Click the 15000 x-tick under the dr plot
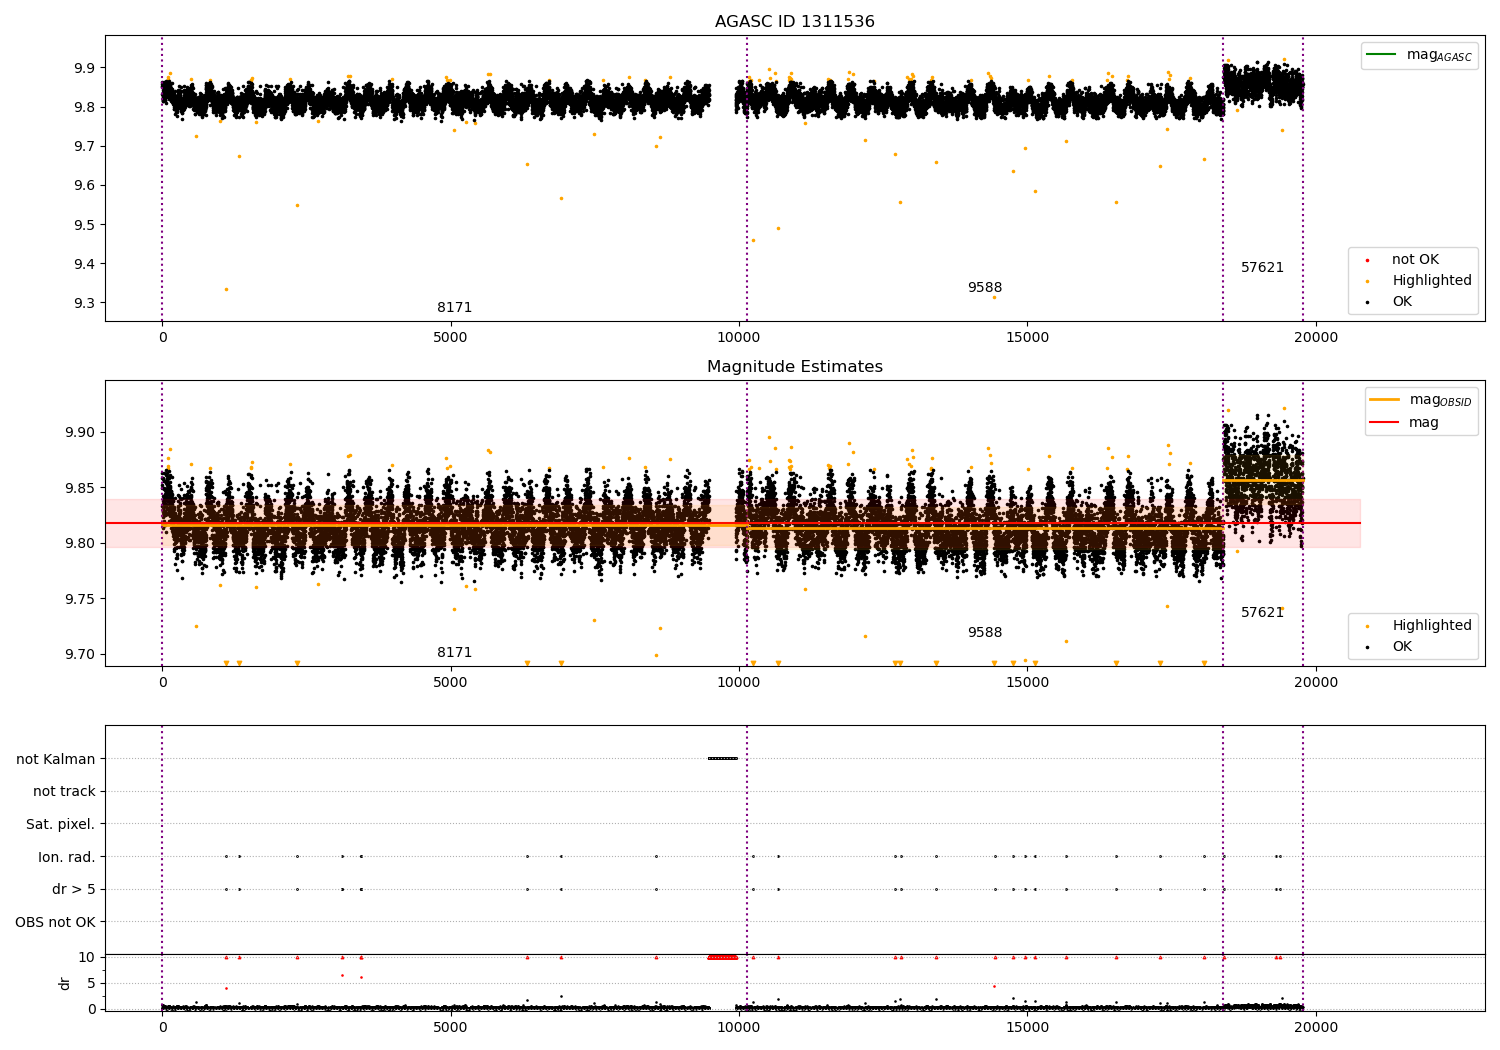 (1027, 1028)
